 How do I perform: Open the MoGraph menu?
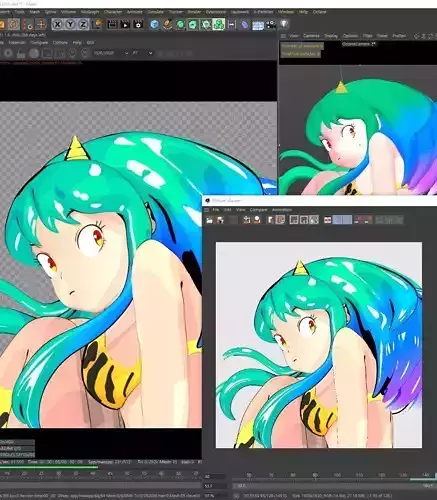point(90,12)
